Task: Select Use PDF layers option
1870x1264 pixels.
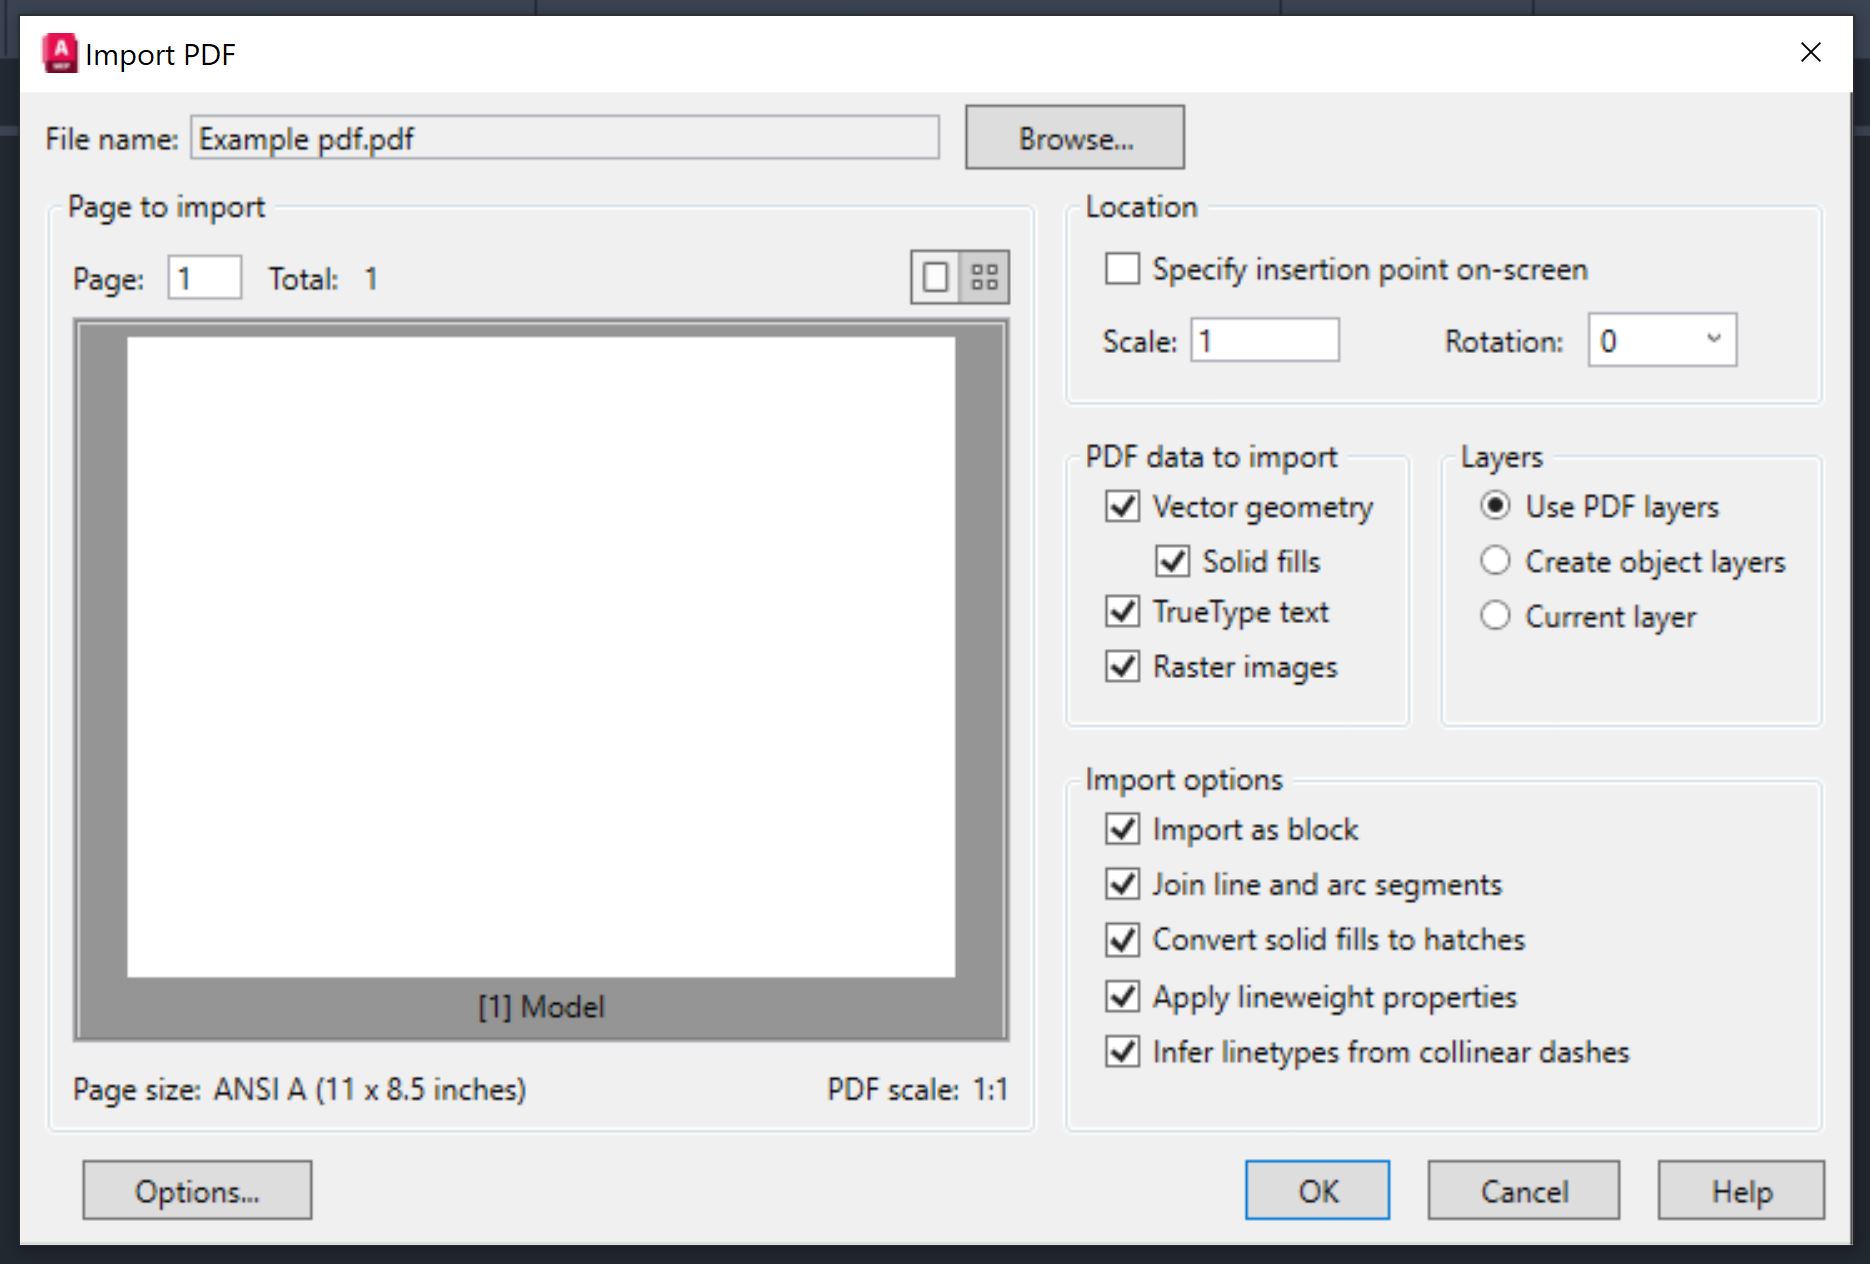Action: (x=1495, y=506)
